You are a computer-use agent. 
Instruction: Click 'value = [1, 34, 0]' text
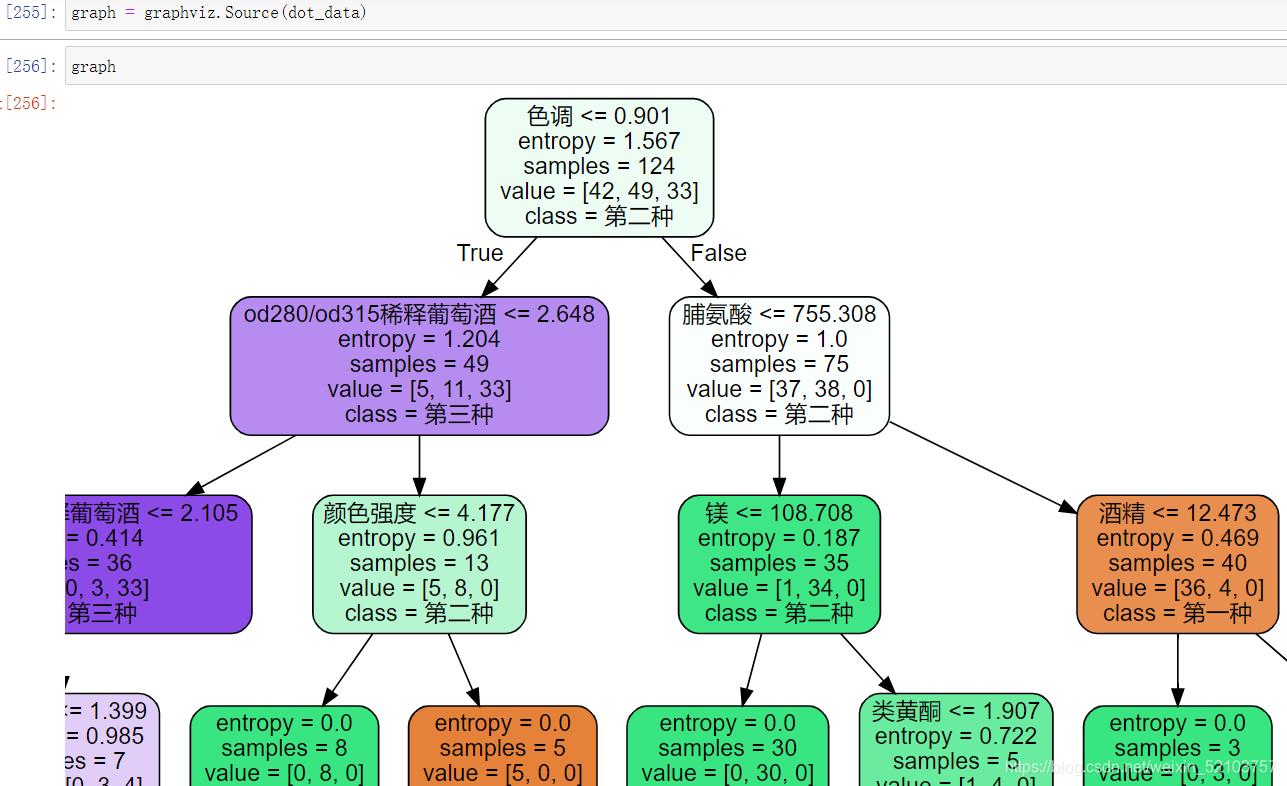coord(779,588)
